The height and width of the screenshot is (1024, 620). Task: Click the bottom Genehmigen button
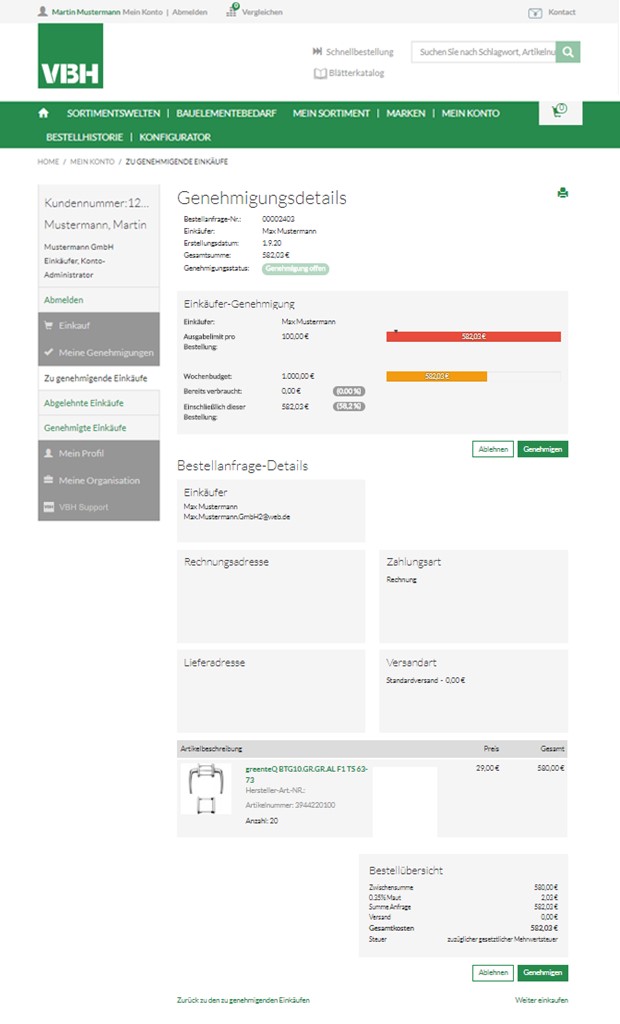pos(543,972)
